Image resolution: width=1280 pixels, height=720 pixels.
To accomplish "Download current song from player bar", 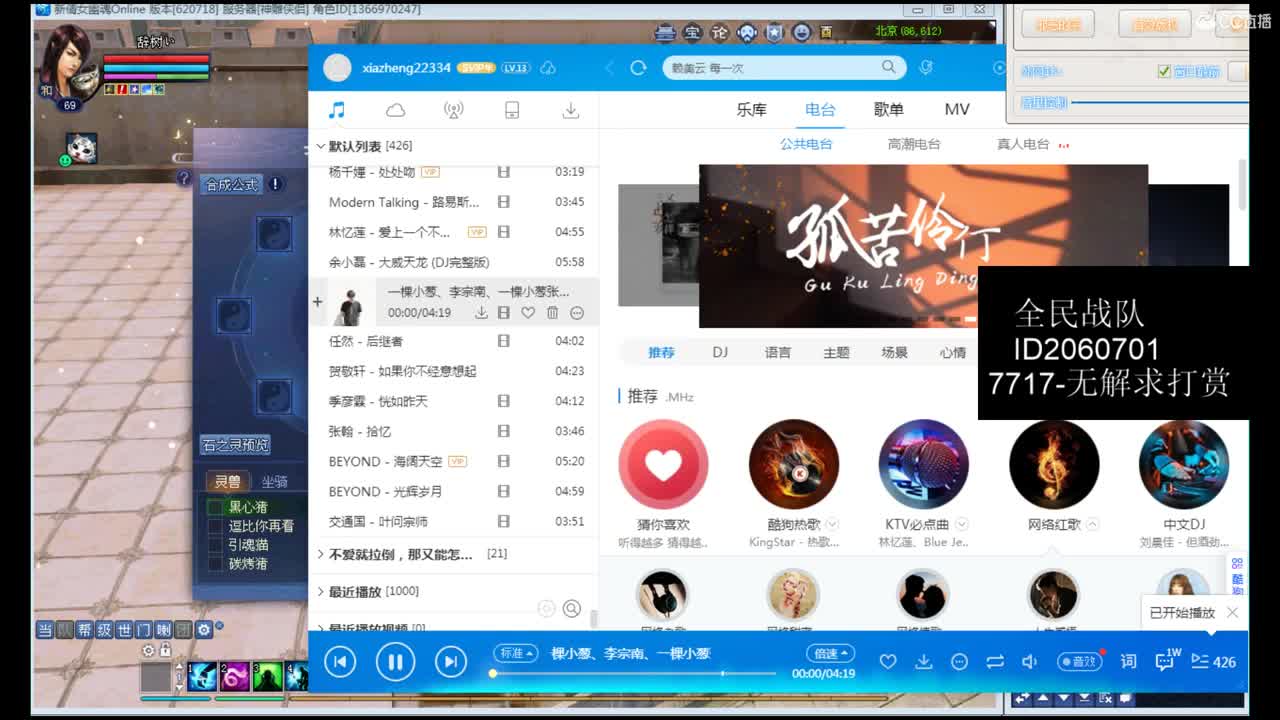I will 924,662.
